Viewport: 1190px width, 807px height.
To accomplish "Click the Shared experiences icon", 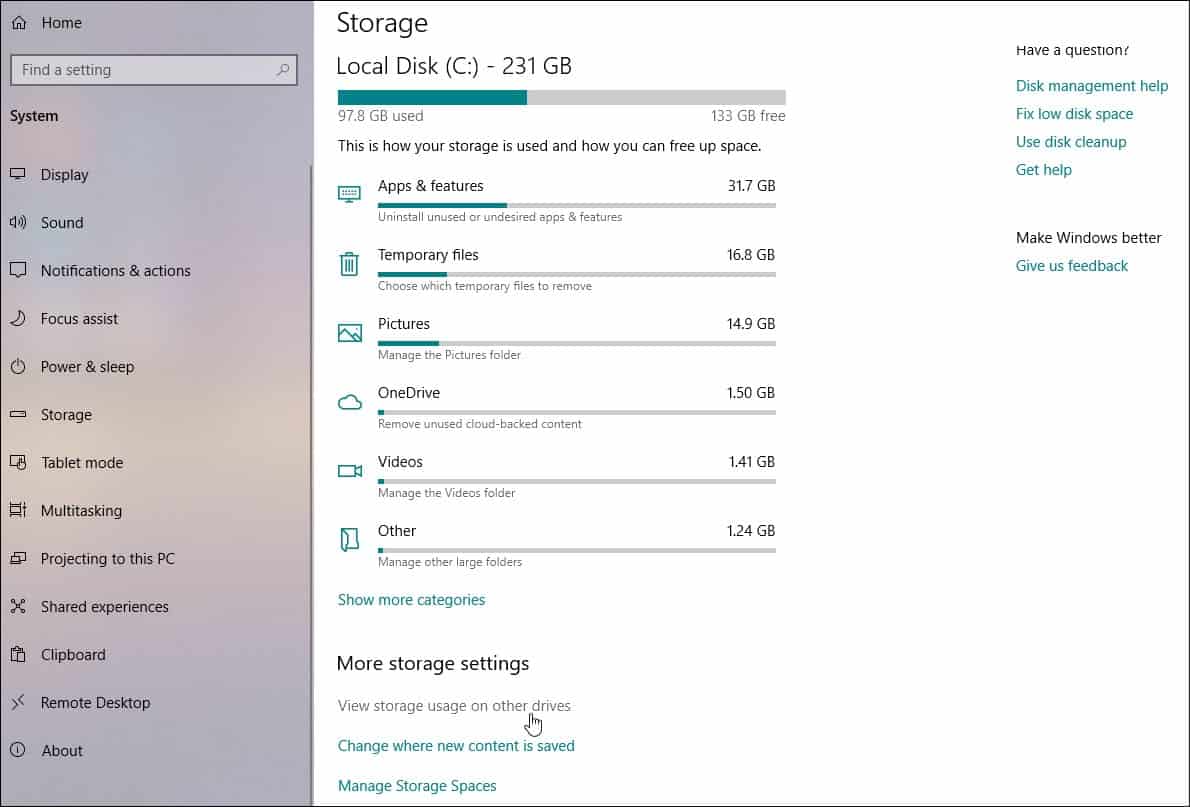I will [x=18, y=607].
